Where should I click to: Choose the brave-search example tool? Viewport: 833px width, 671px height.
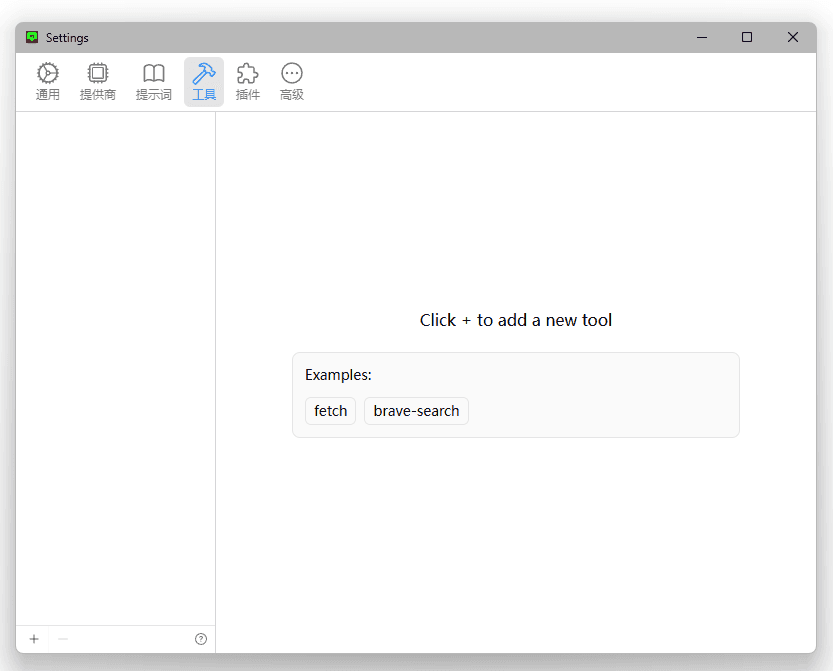(x=416, y=411)
